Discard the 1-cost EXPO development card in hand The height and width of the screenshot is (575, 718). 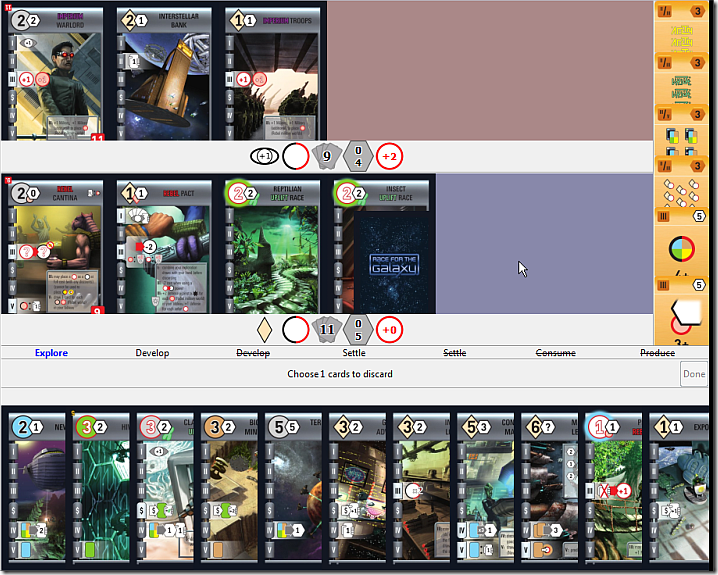pyautogui.click(x=678, y=487)
